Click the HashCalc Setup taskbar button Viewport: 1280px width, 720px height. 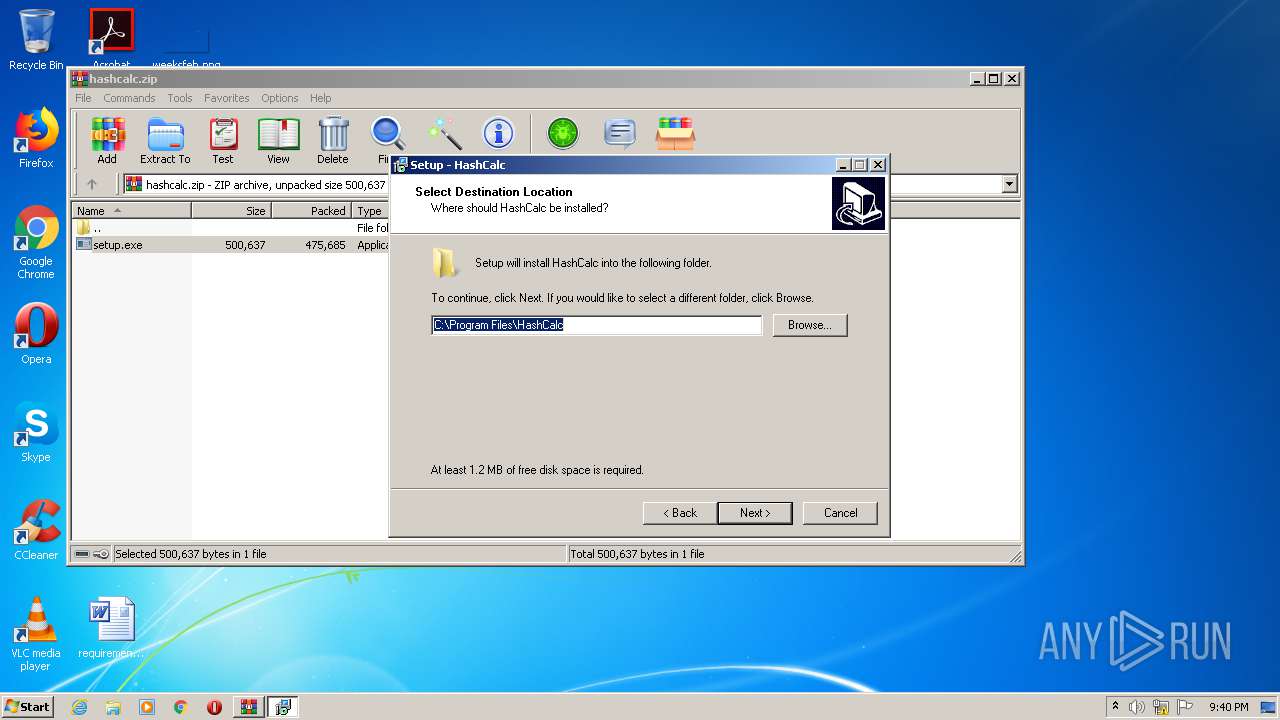[283, 707]
